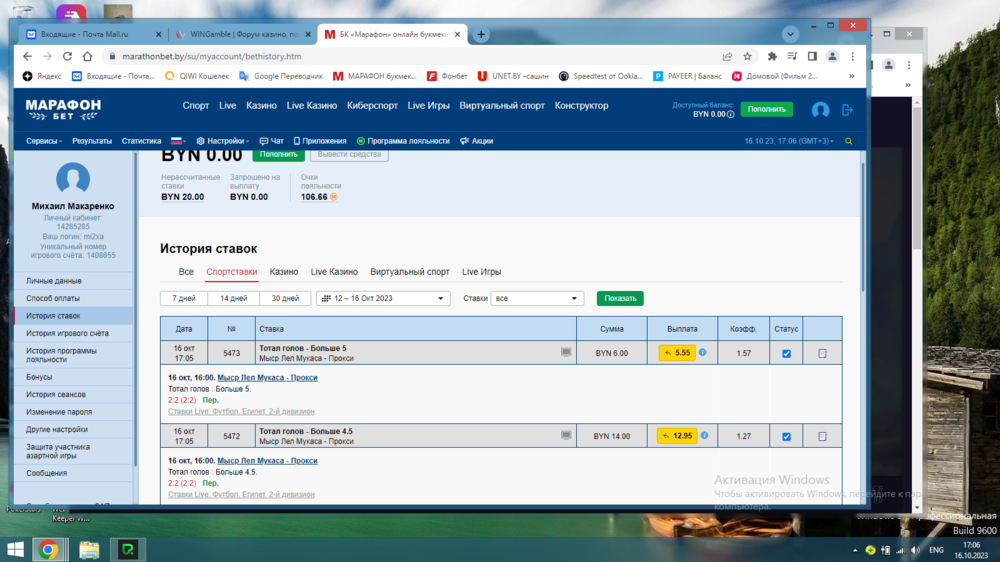Switch to the Казино history tab
This screenshot has width=1000, height=562.
pos(284,272)
